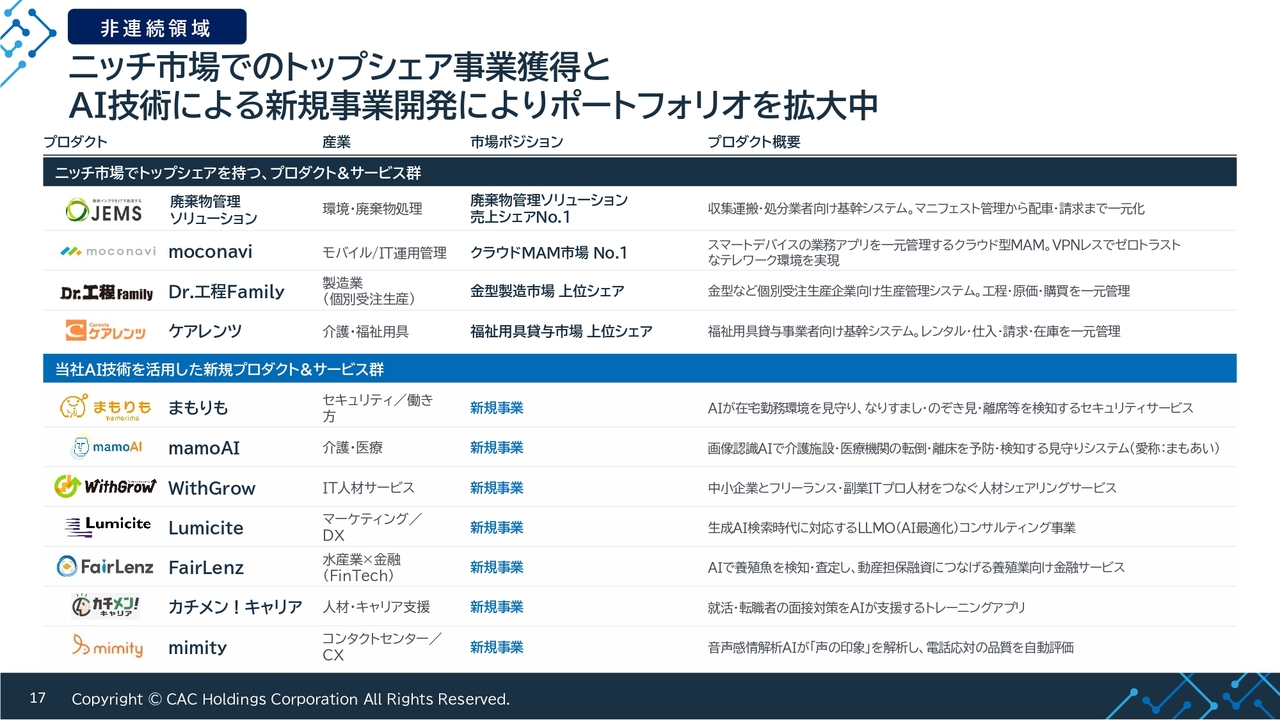The image size is (1280, 720).
Task: Click industry cell マーケティング／DX
Action: (372, 527)
